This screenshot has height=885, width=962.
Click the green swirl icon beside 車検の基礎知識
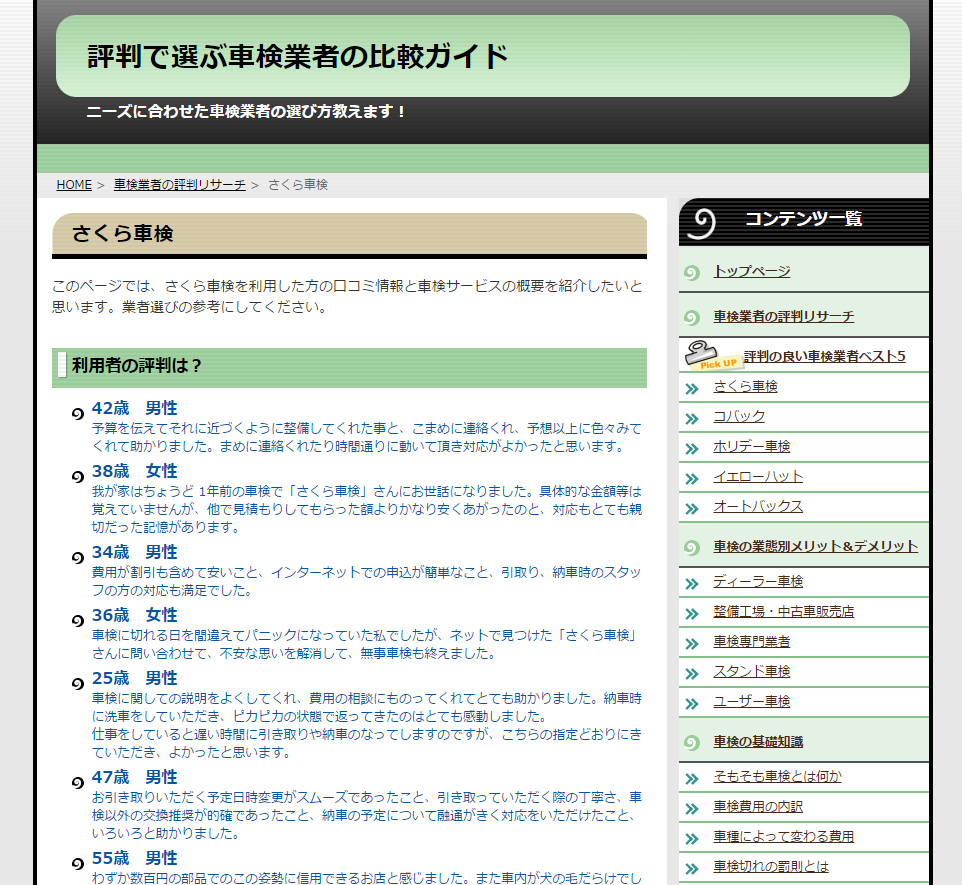(x=691, y=743)
